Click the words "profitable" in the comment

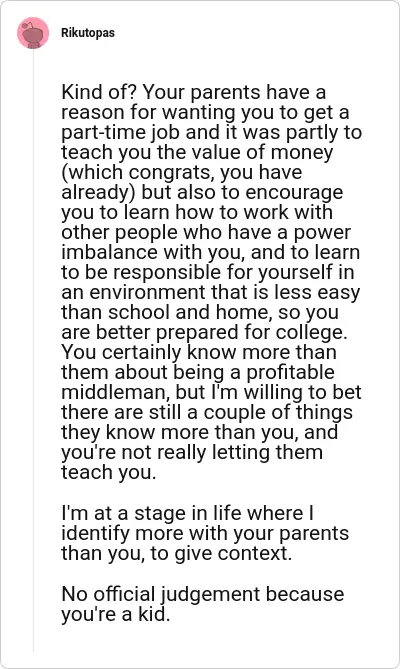290,372
